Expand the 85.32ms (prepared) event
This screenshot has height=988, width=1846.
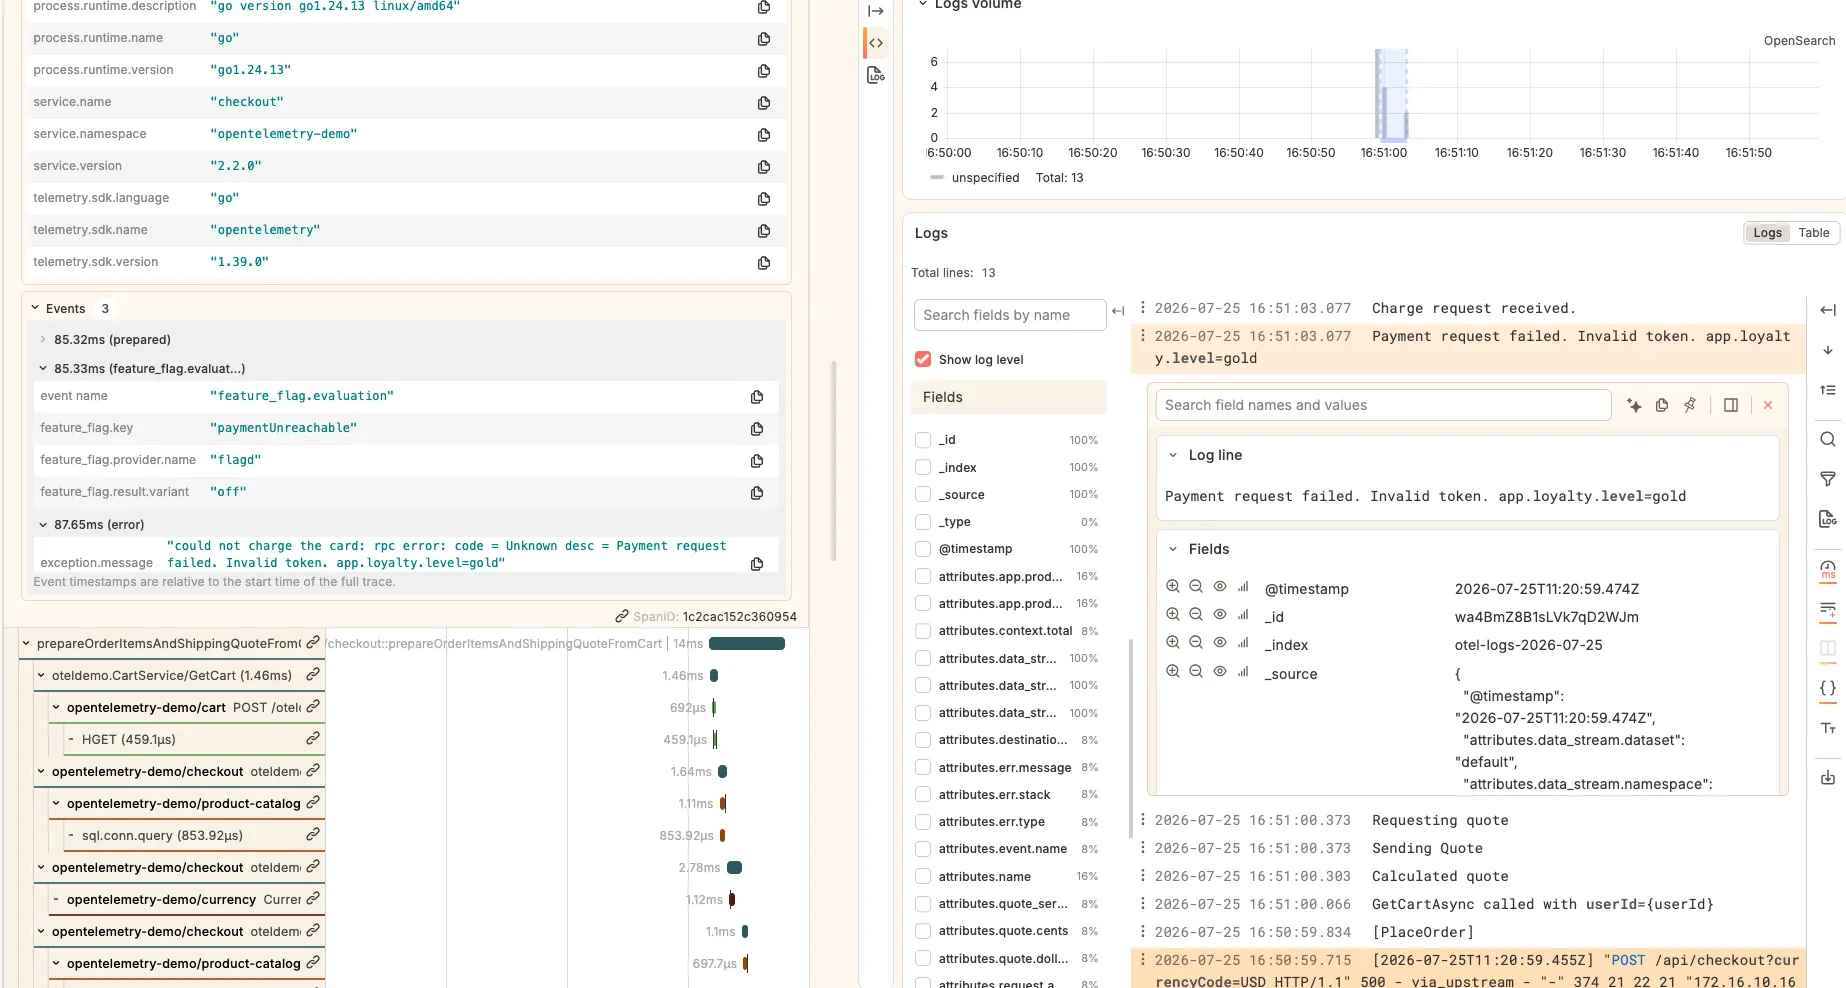(x=43, y=340)
